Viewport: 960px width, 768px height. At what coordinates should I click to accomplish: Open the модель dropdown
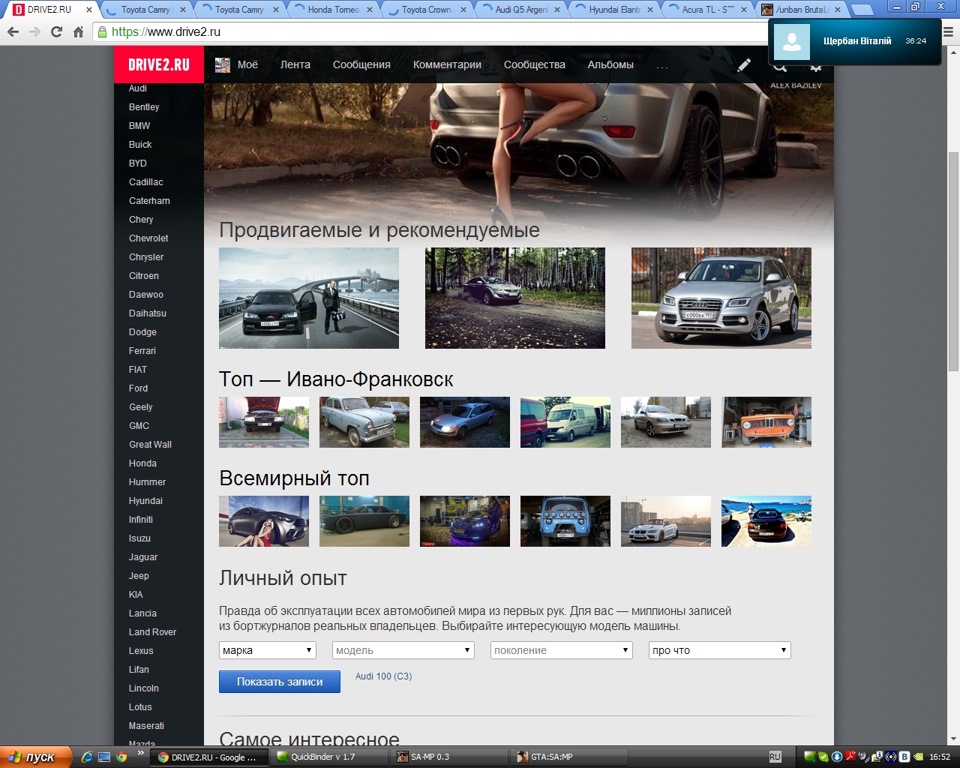coord(403,650)
